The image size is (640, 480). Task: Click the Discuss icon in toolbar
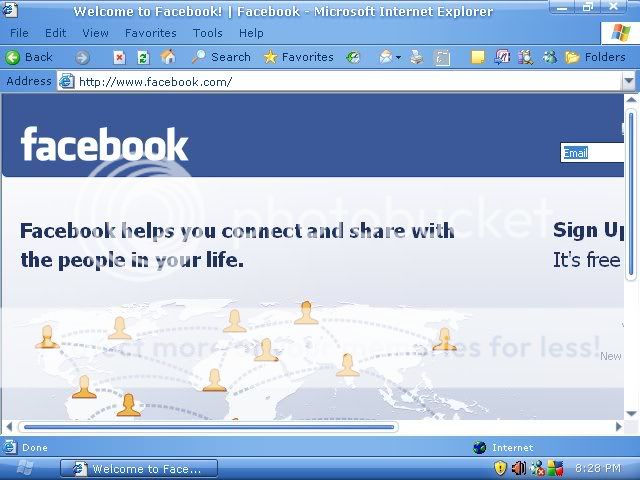pyautogui.click(x=502, y=57)
